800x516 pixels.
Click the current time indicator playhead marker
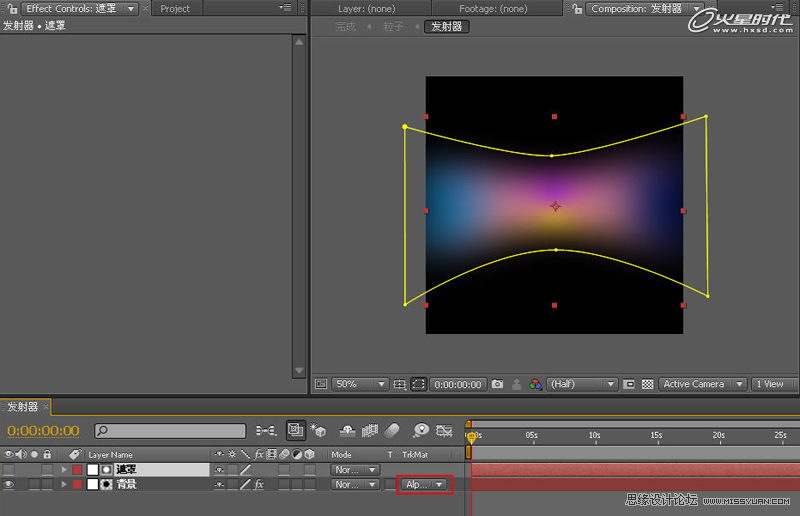471,437
